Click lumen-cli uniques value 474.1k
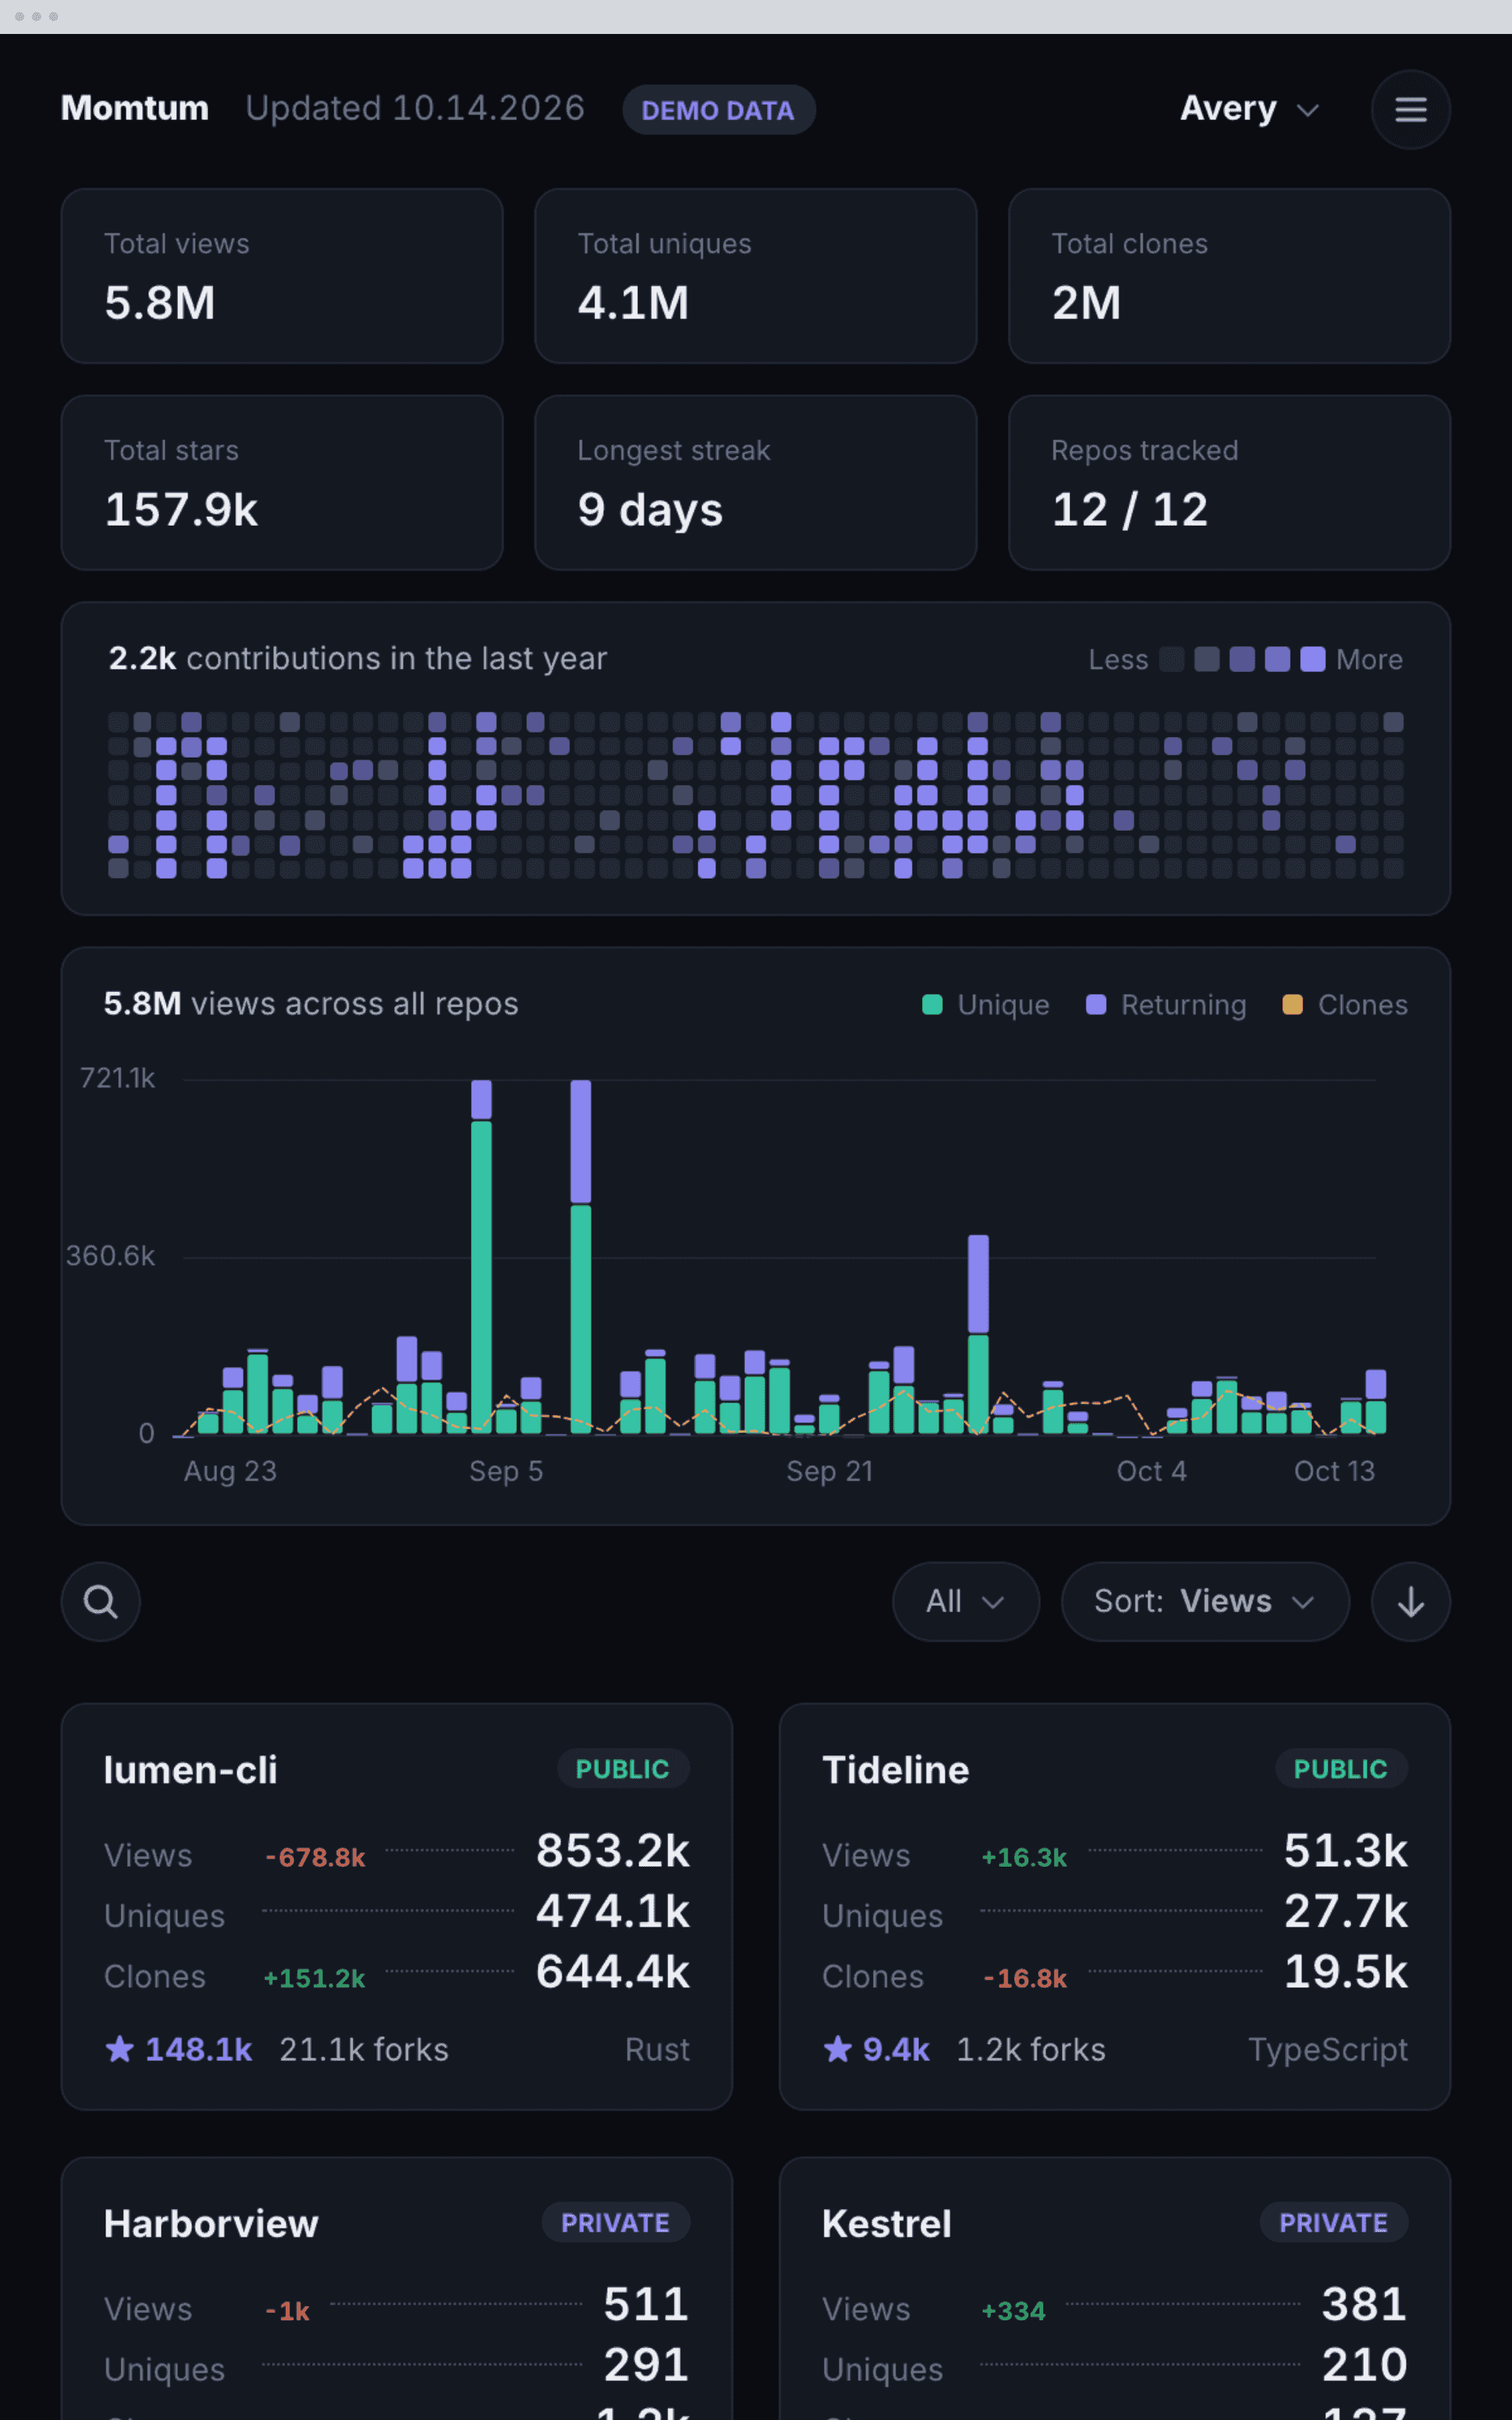The width and height of the screenshot is (1512, 2420). coord(612,1911)
